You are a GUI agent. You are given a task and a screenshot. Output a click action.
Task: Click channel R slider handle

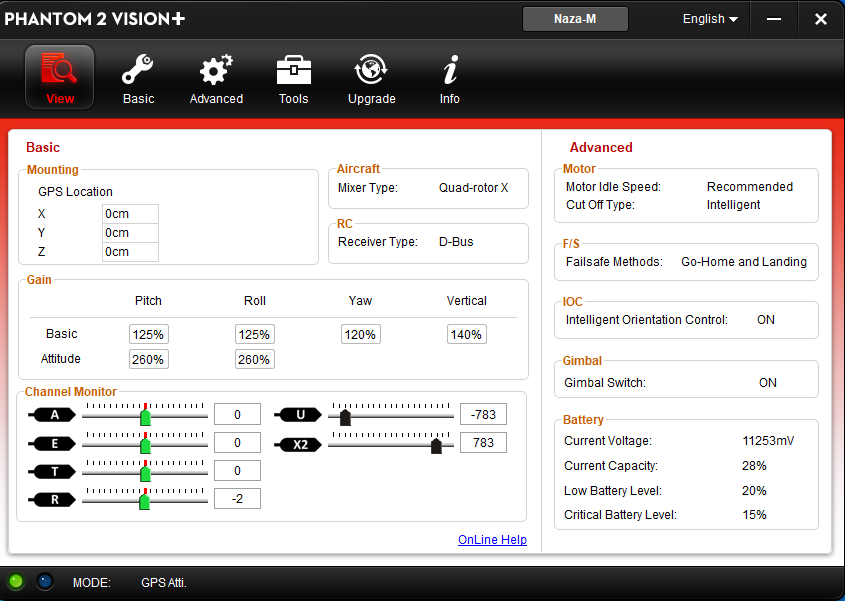coord(144,502)
